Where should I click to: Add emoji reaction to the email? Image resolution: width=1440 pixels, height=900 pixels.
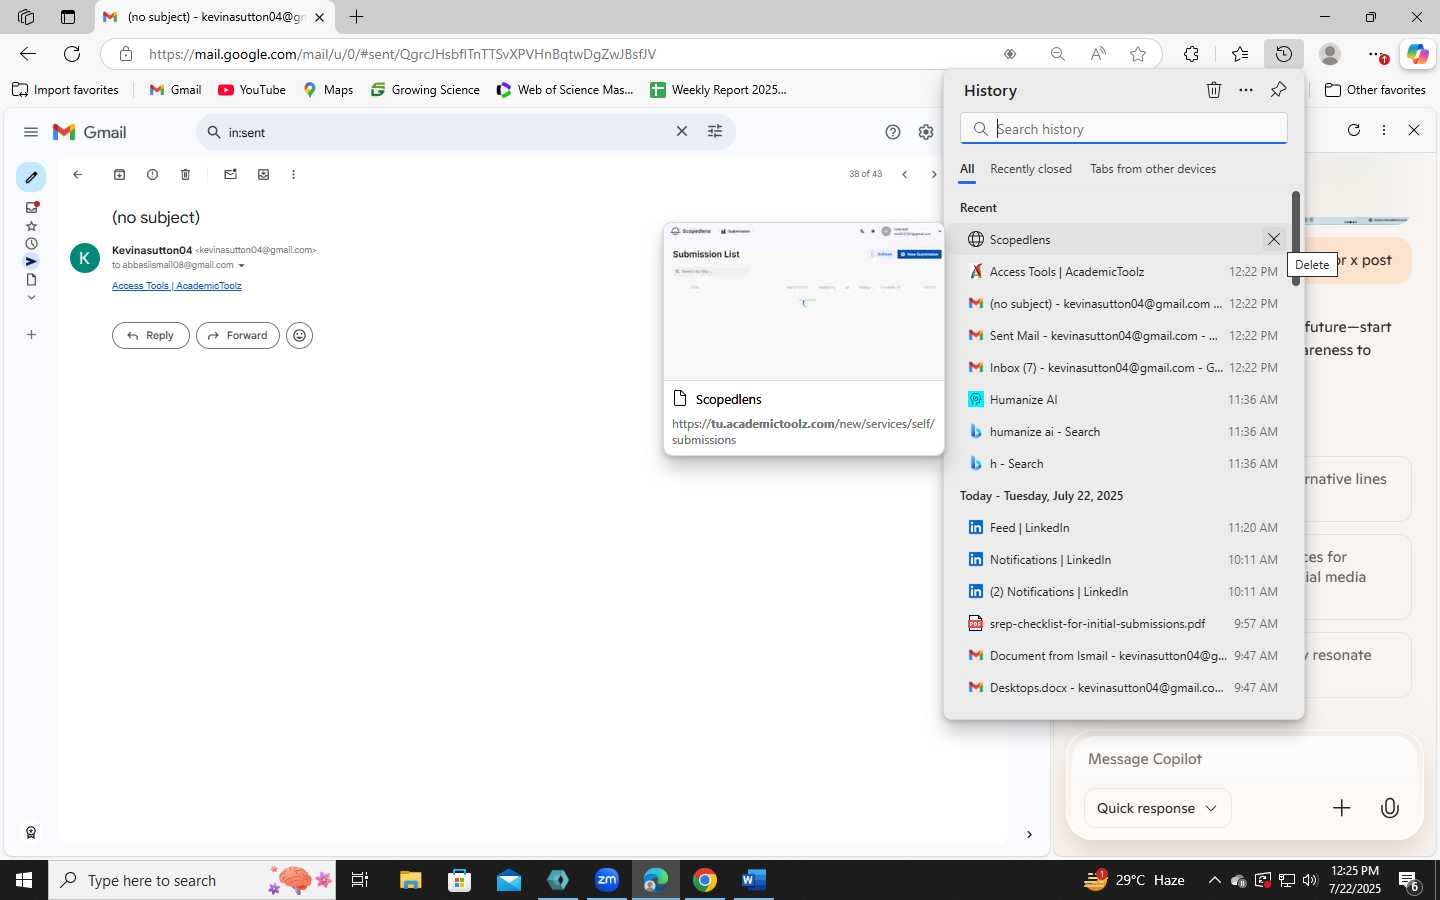coord(299,336)
